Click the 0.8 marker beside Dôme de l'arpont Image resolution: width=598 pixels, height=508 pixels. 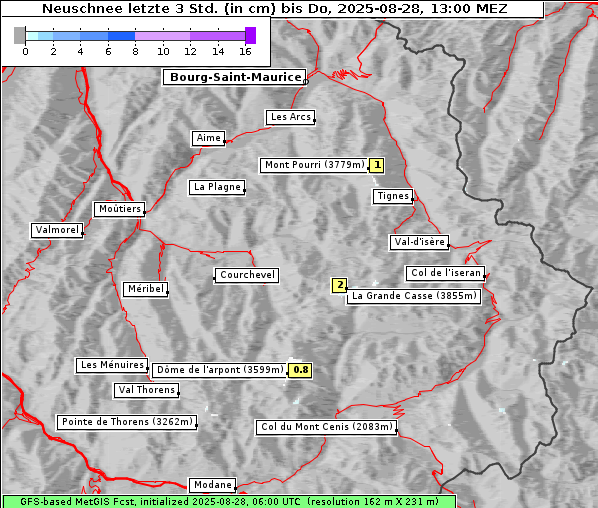301,370
